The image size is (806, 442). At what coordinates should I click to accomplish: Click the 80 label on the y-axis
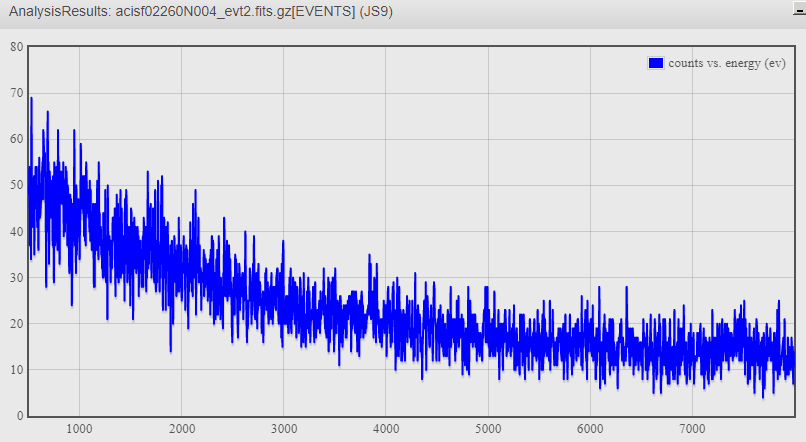[x=16, y=47]
